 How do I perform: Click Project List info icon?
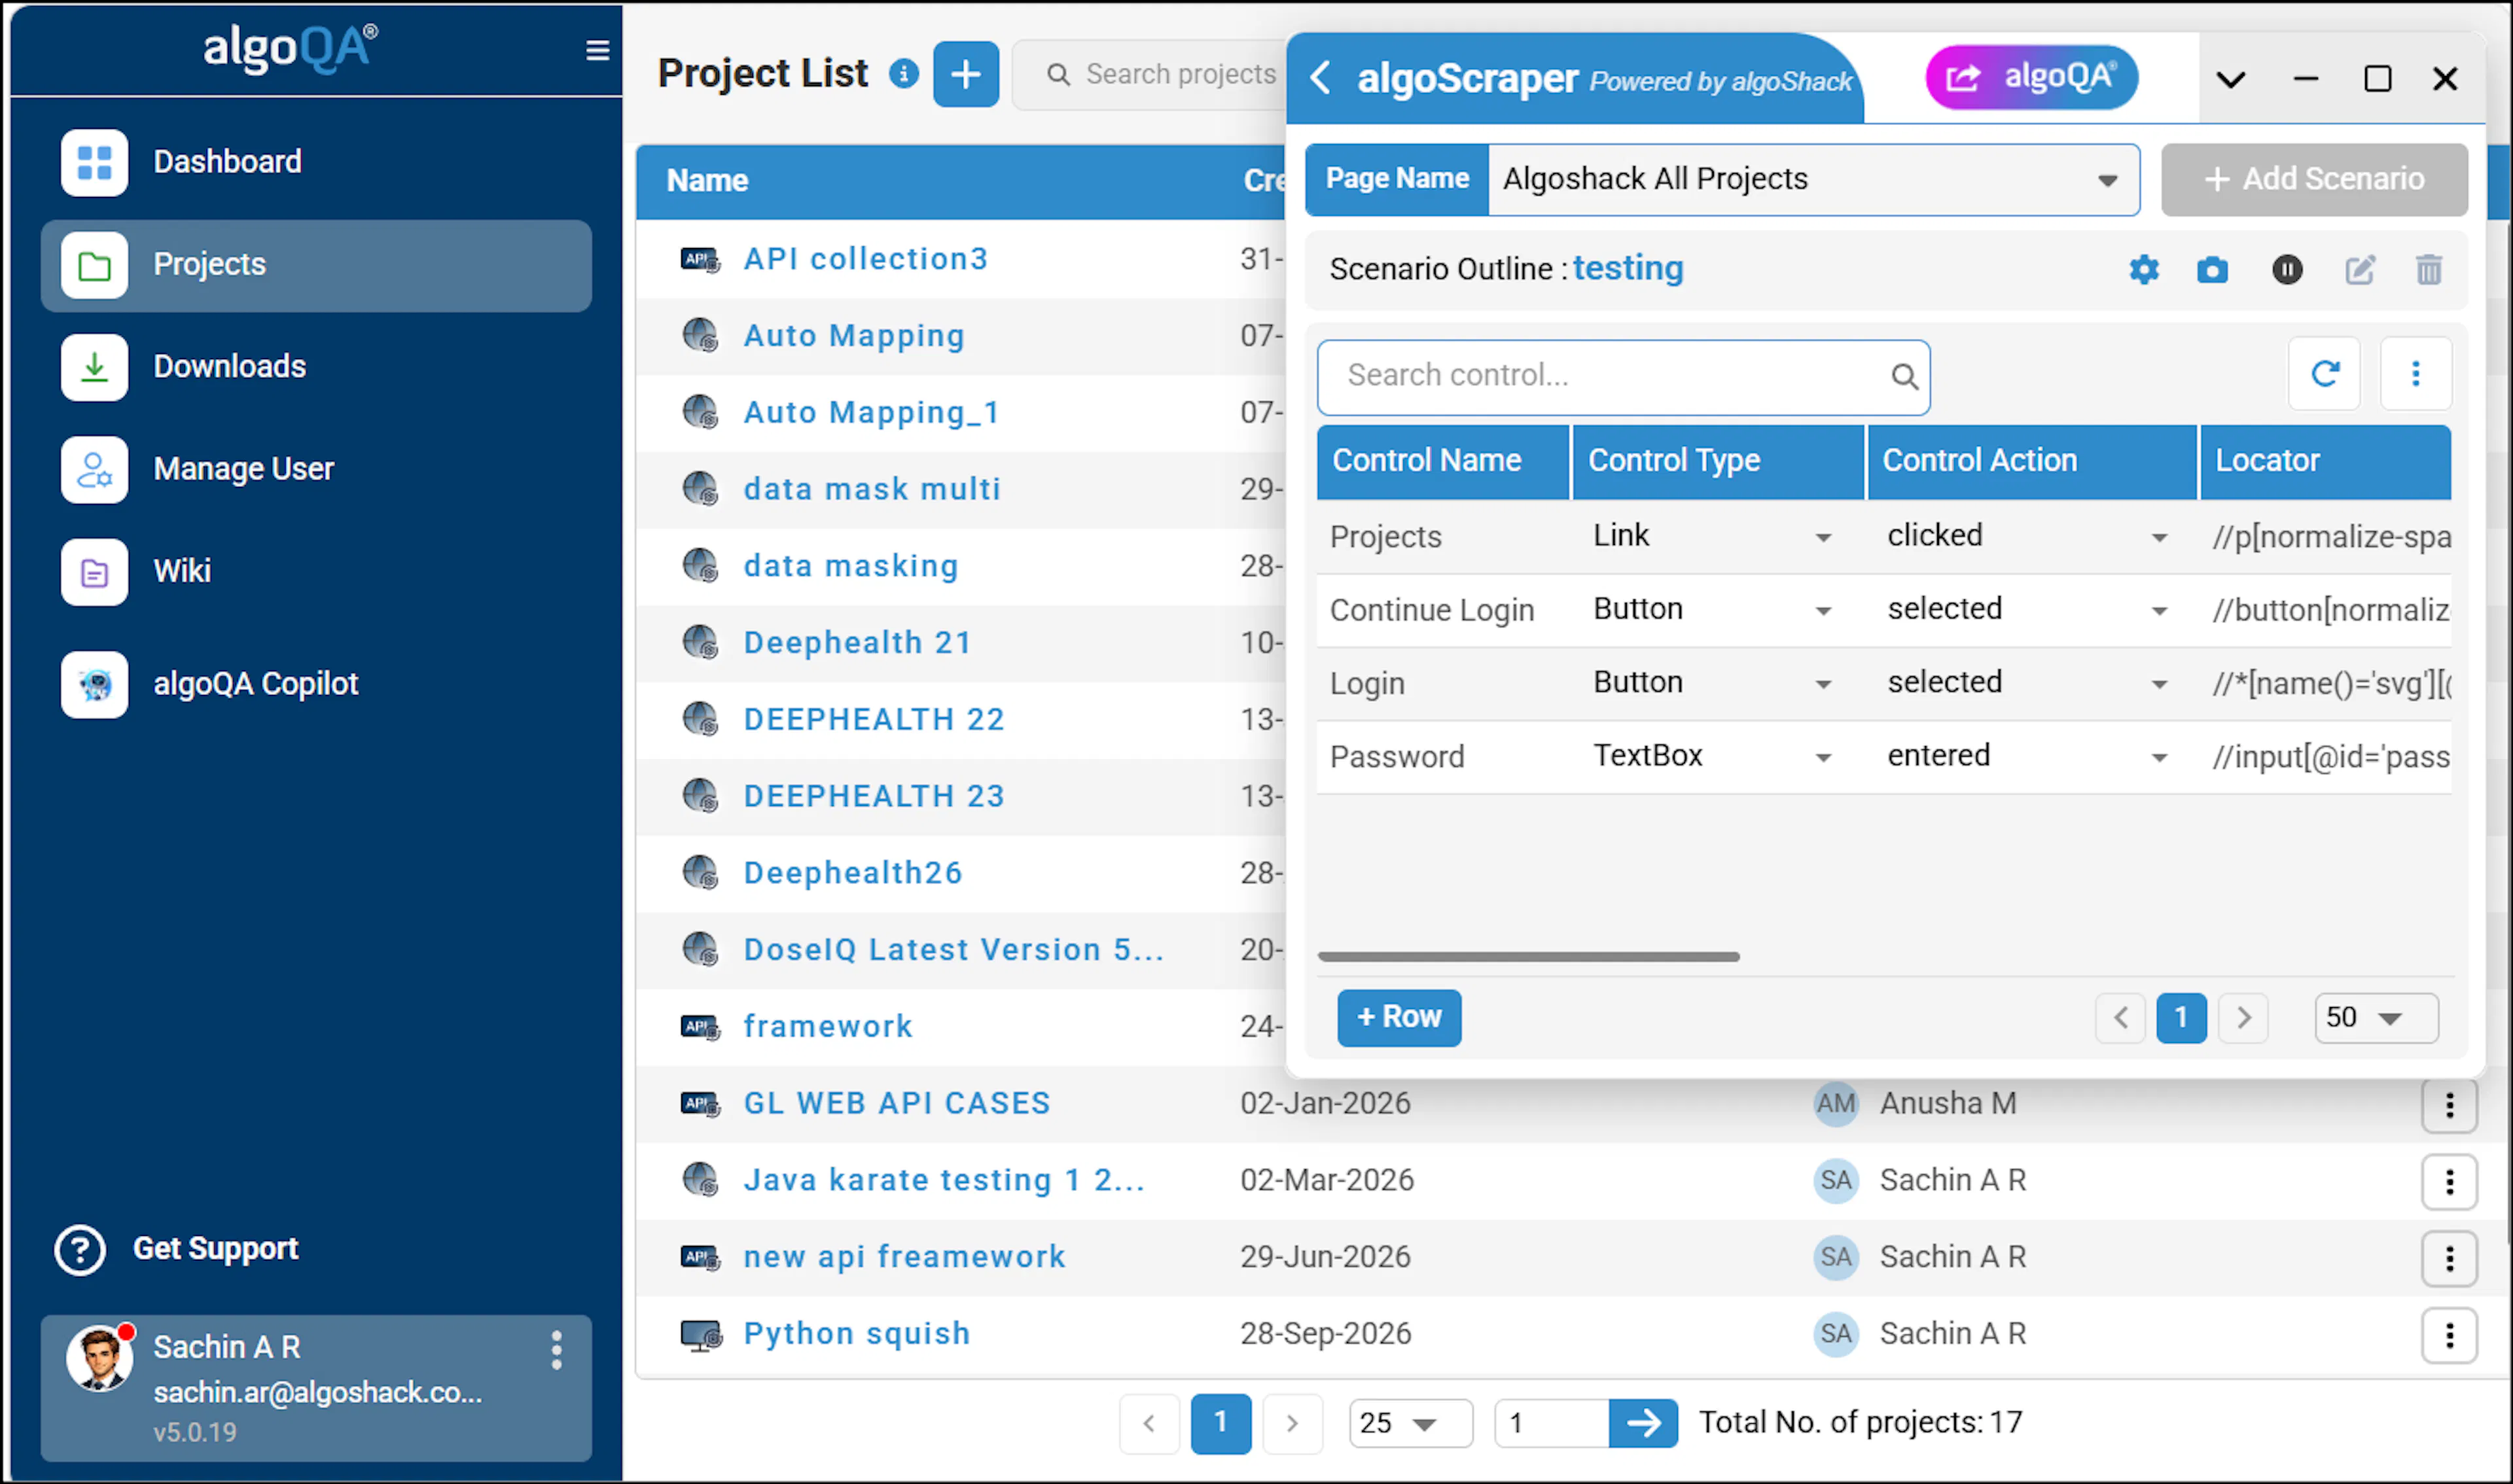(x=903, y=74)
